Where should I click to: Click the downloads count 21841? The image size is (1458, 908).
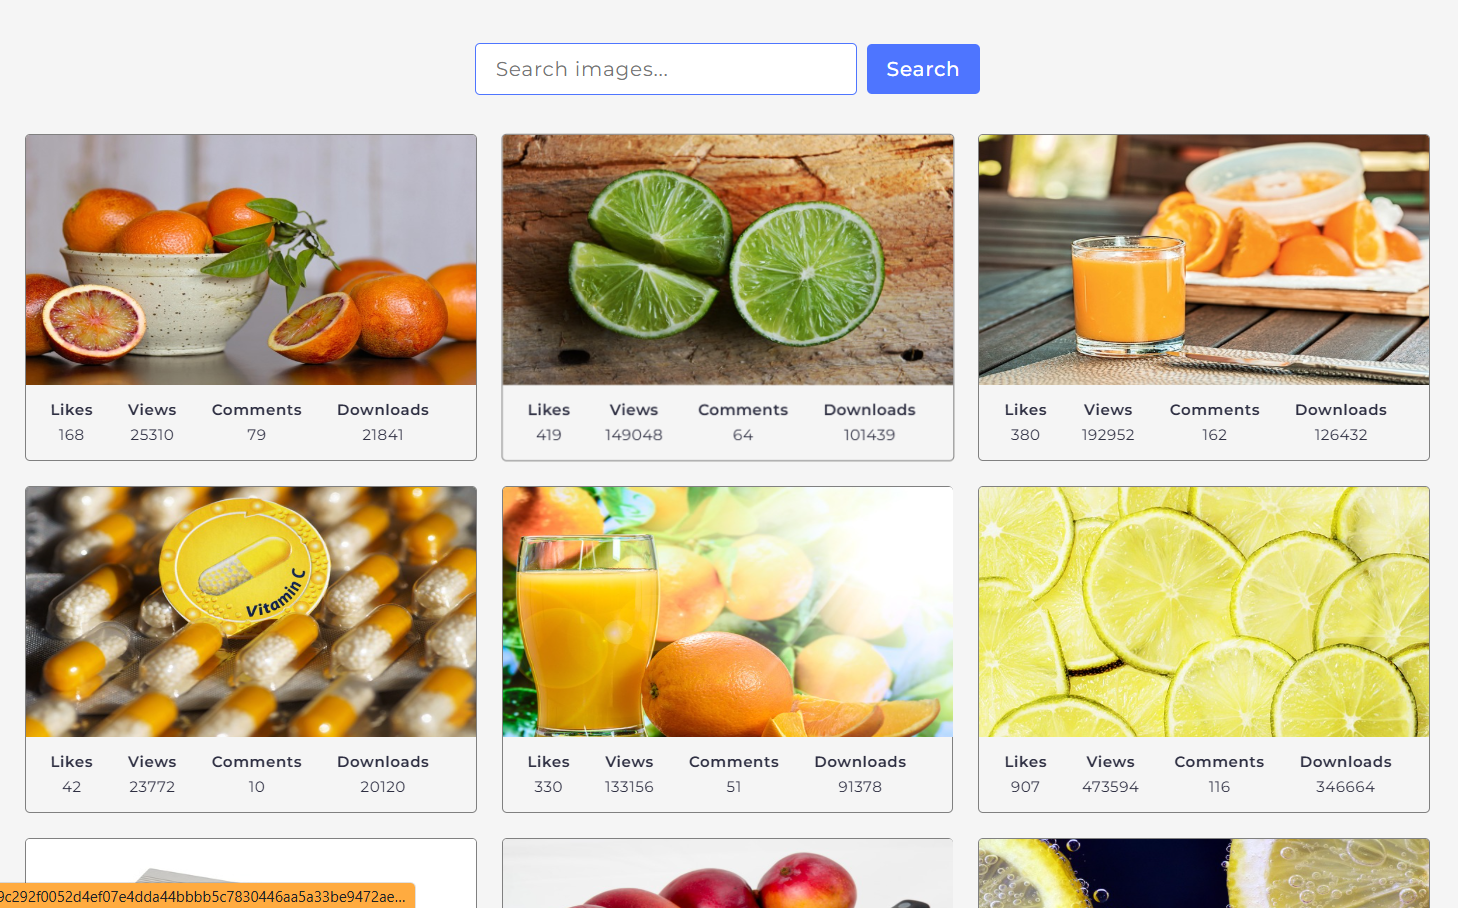[383, 435]
